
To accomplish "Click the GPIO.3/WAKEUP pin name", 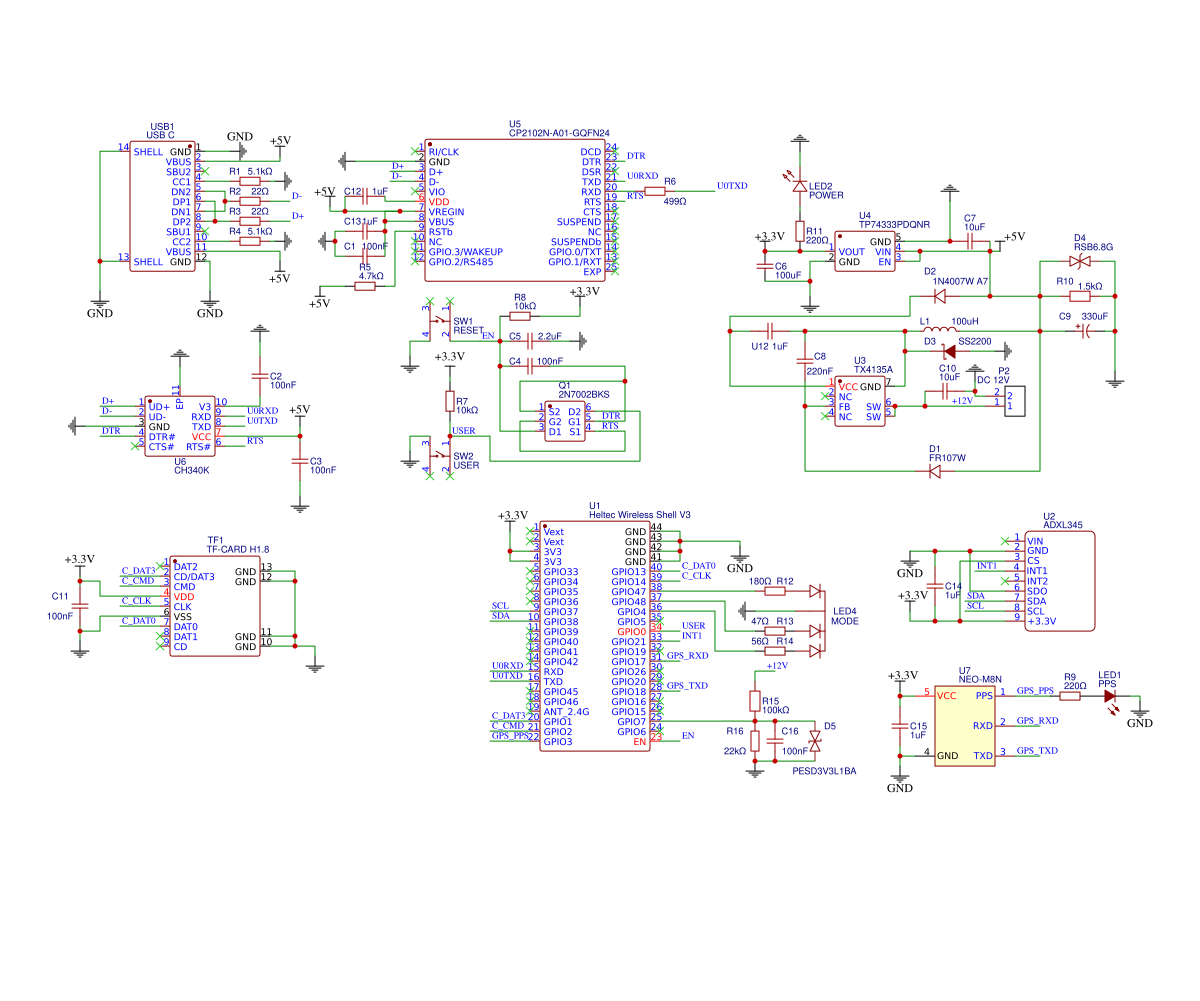I will pyautogui.click(x=465, y=252).
